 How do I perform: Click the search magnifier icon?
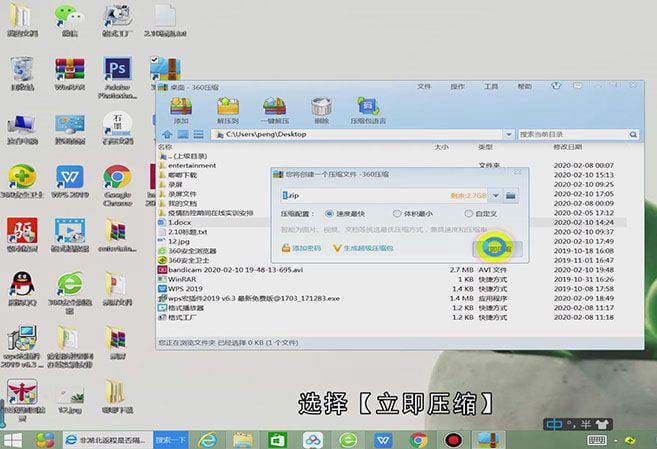tap(633, 134)
